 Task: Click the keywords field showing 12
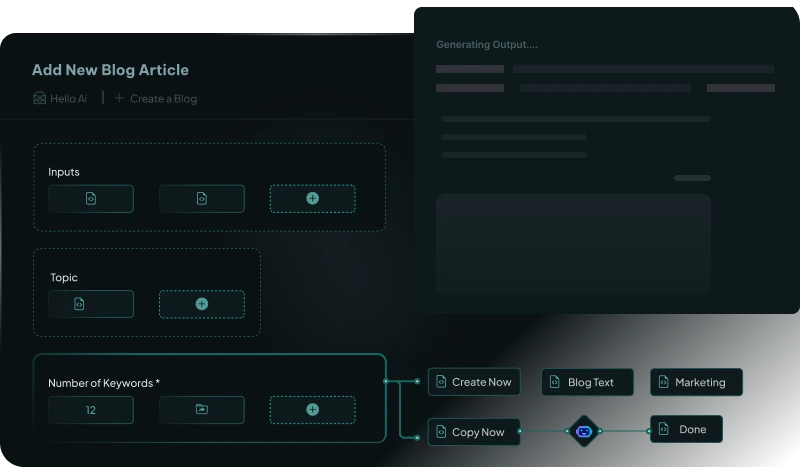[x=91, y=409]
